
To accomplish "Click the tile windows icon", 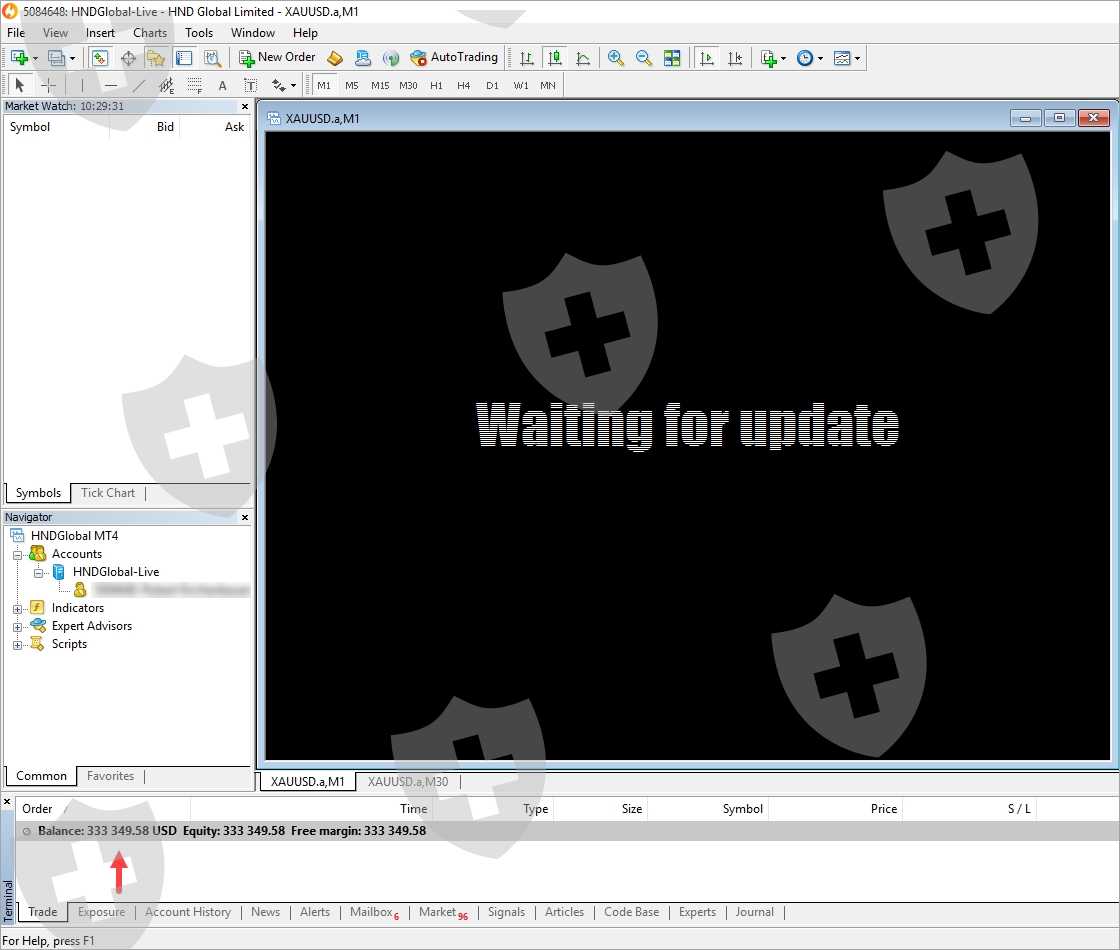I will coord(672,58).
